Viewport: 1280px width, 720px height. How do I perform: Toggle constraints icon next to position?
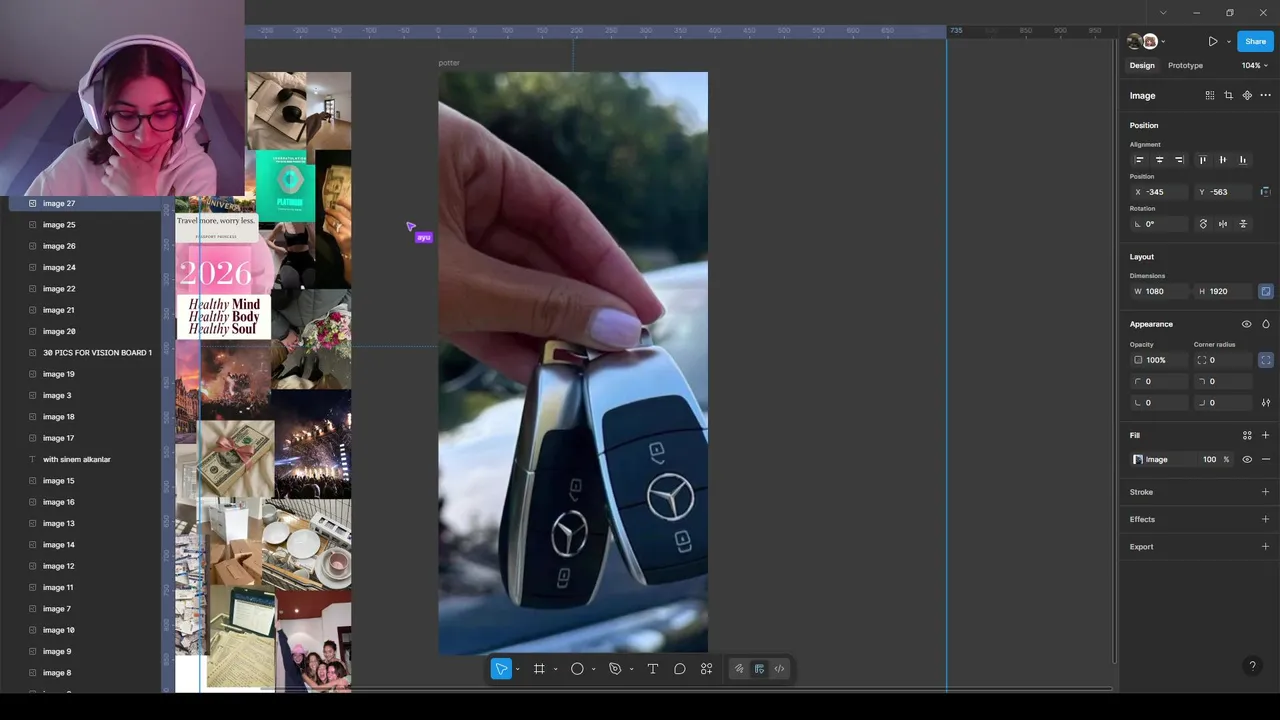coord(1266,192)
